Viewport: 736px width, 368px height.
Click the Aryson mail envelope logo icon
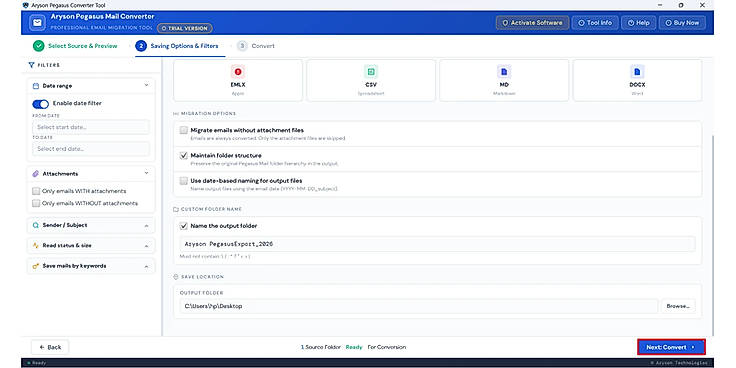37,23
